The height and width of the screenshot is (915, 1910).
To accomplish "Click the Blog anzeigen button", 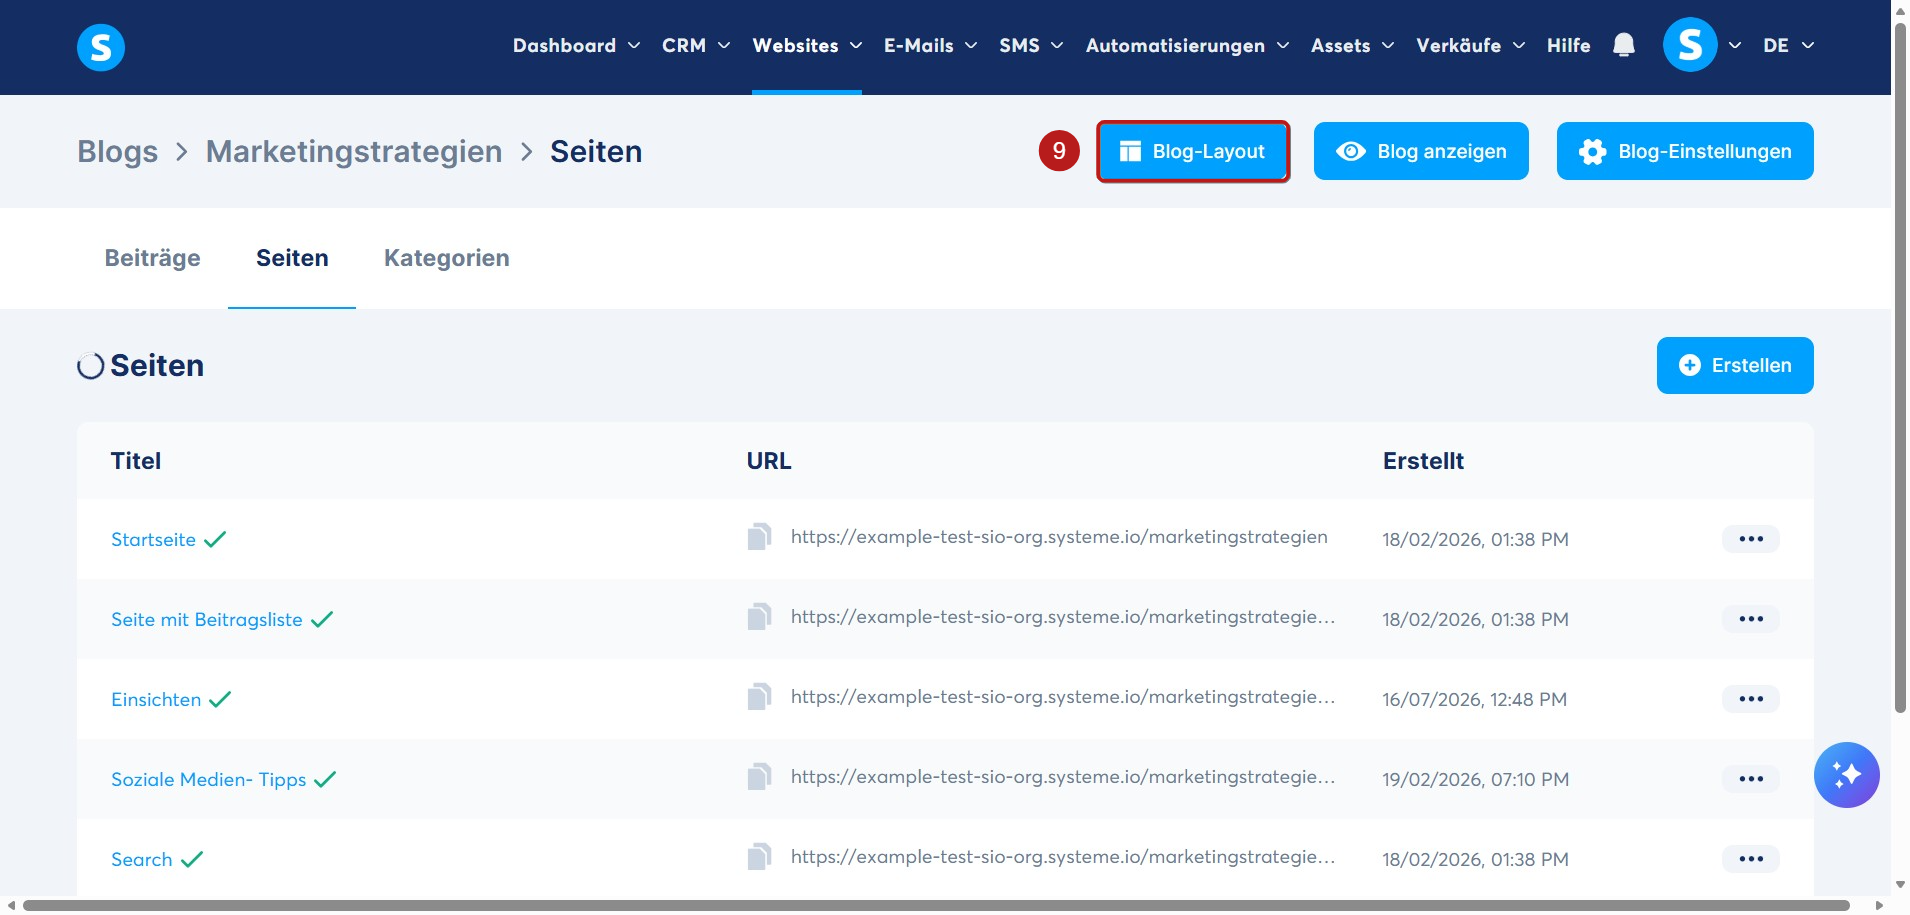I will coord(1421,151).
